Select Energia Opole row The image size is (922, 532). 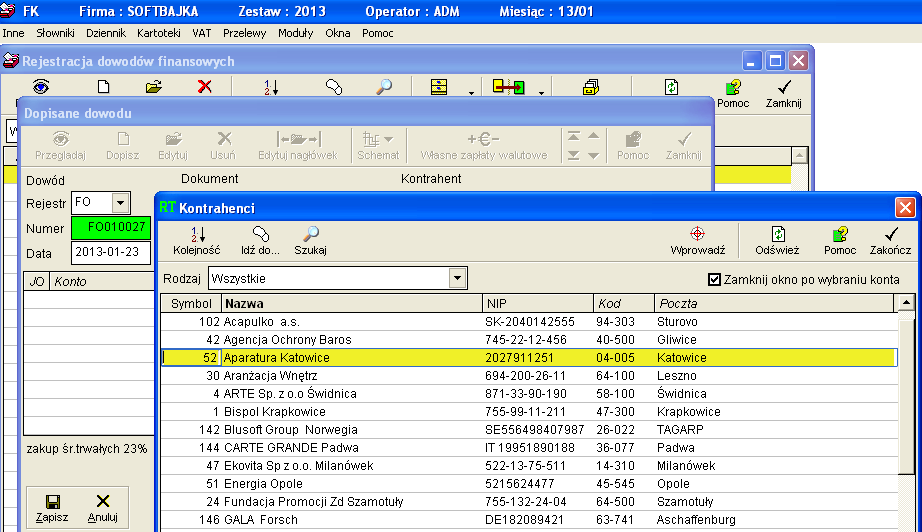click(529, 484)
